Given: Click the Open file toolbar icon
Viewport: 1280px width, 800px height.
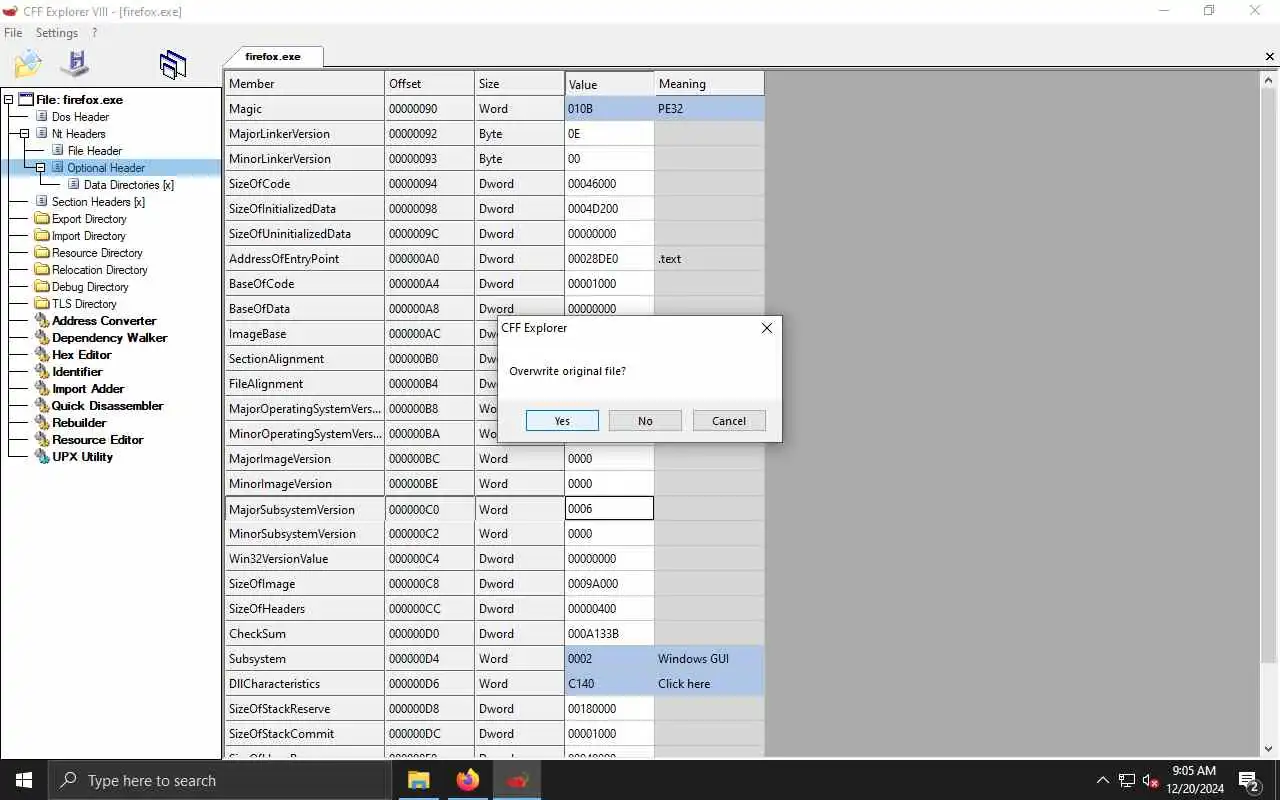Looking at the screenshot, I should (x=28, y=64).
